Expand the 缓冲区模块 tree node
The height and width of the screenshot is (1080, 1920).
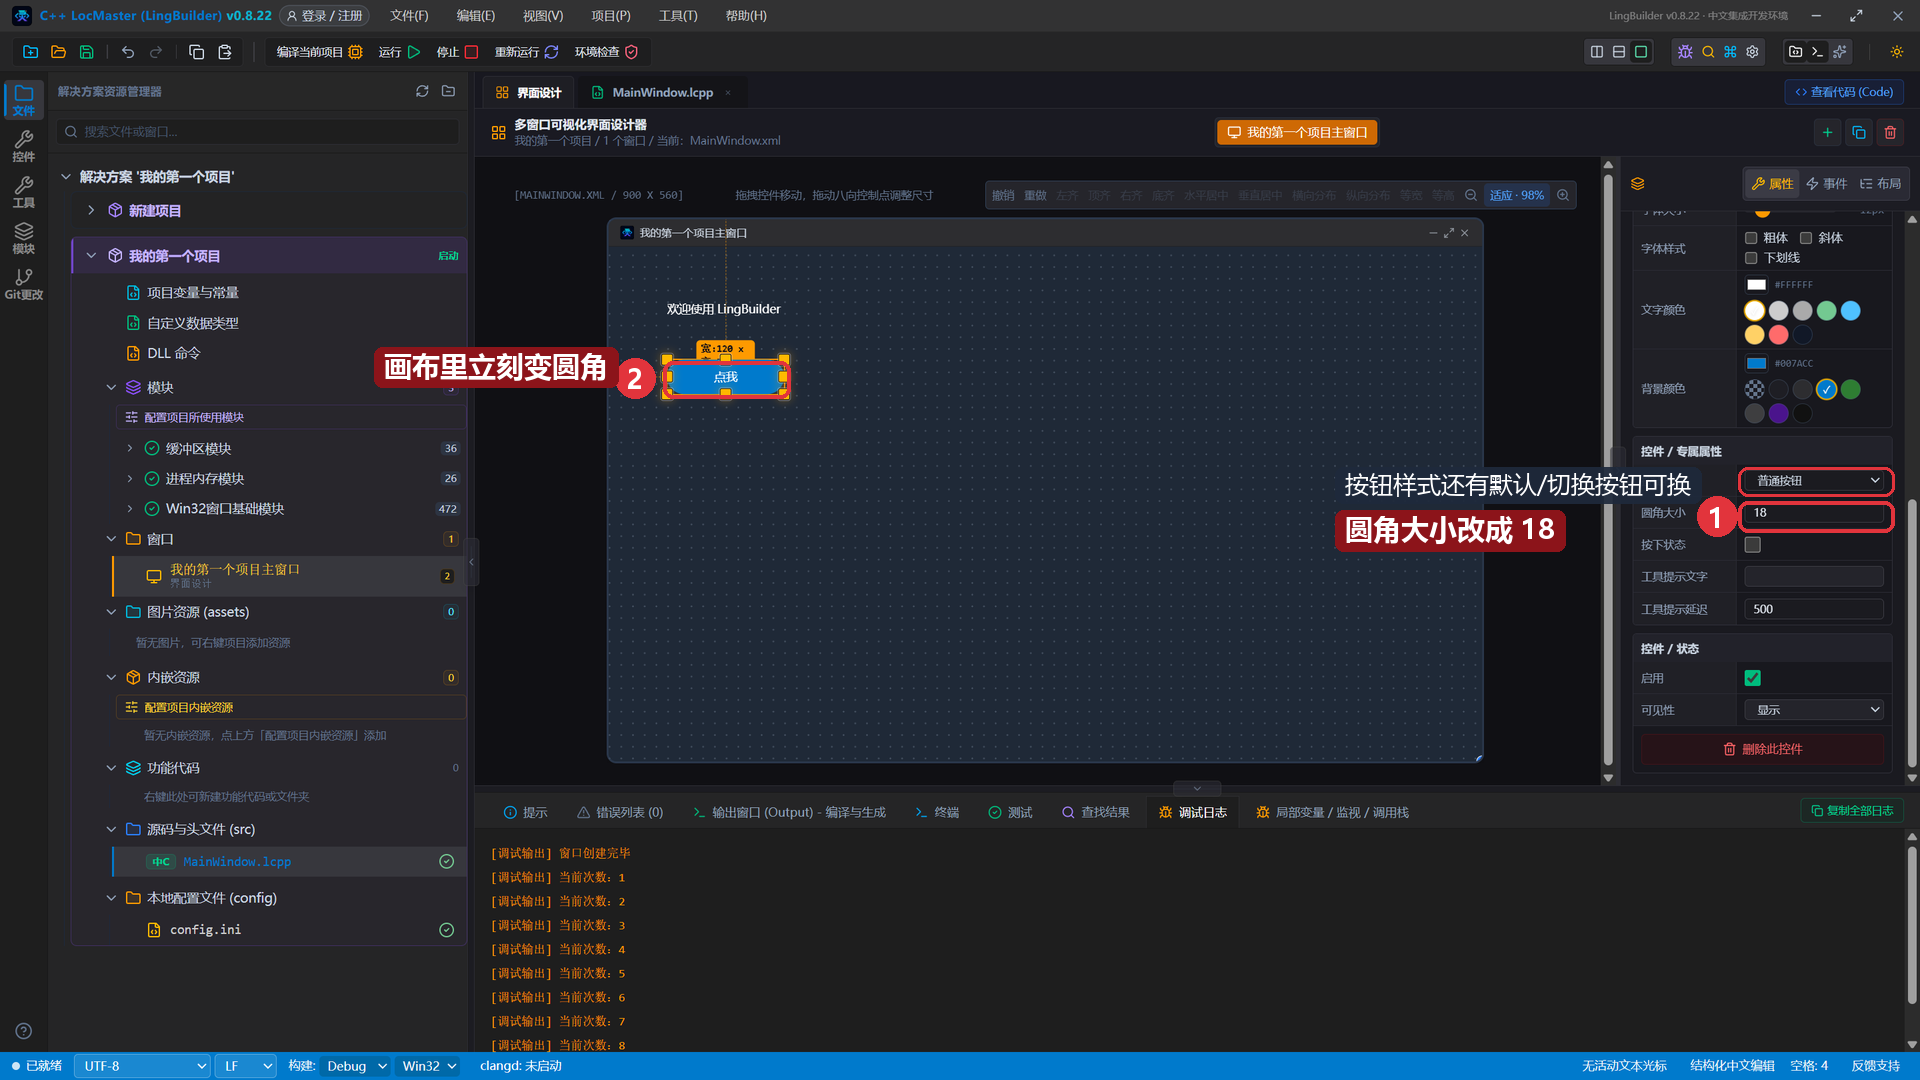click(x=129, y=448)
